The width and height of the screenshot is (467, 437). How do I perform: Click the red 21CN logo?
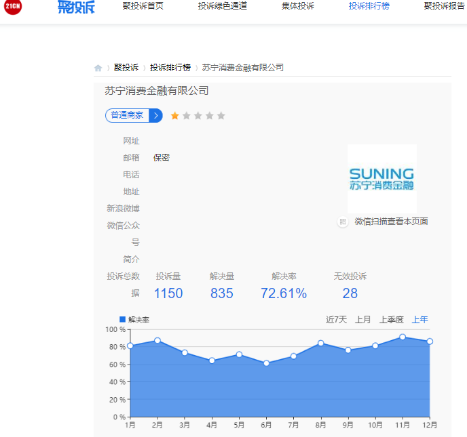point(13,6)
